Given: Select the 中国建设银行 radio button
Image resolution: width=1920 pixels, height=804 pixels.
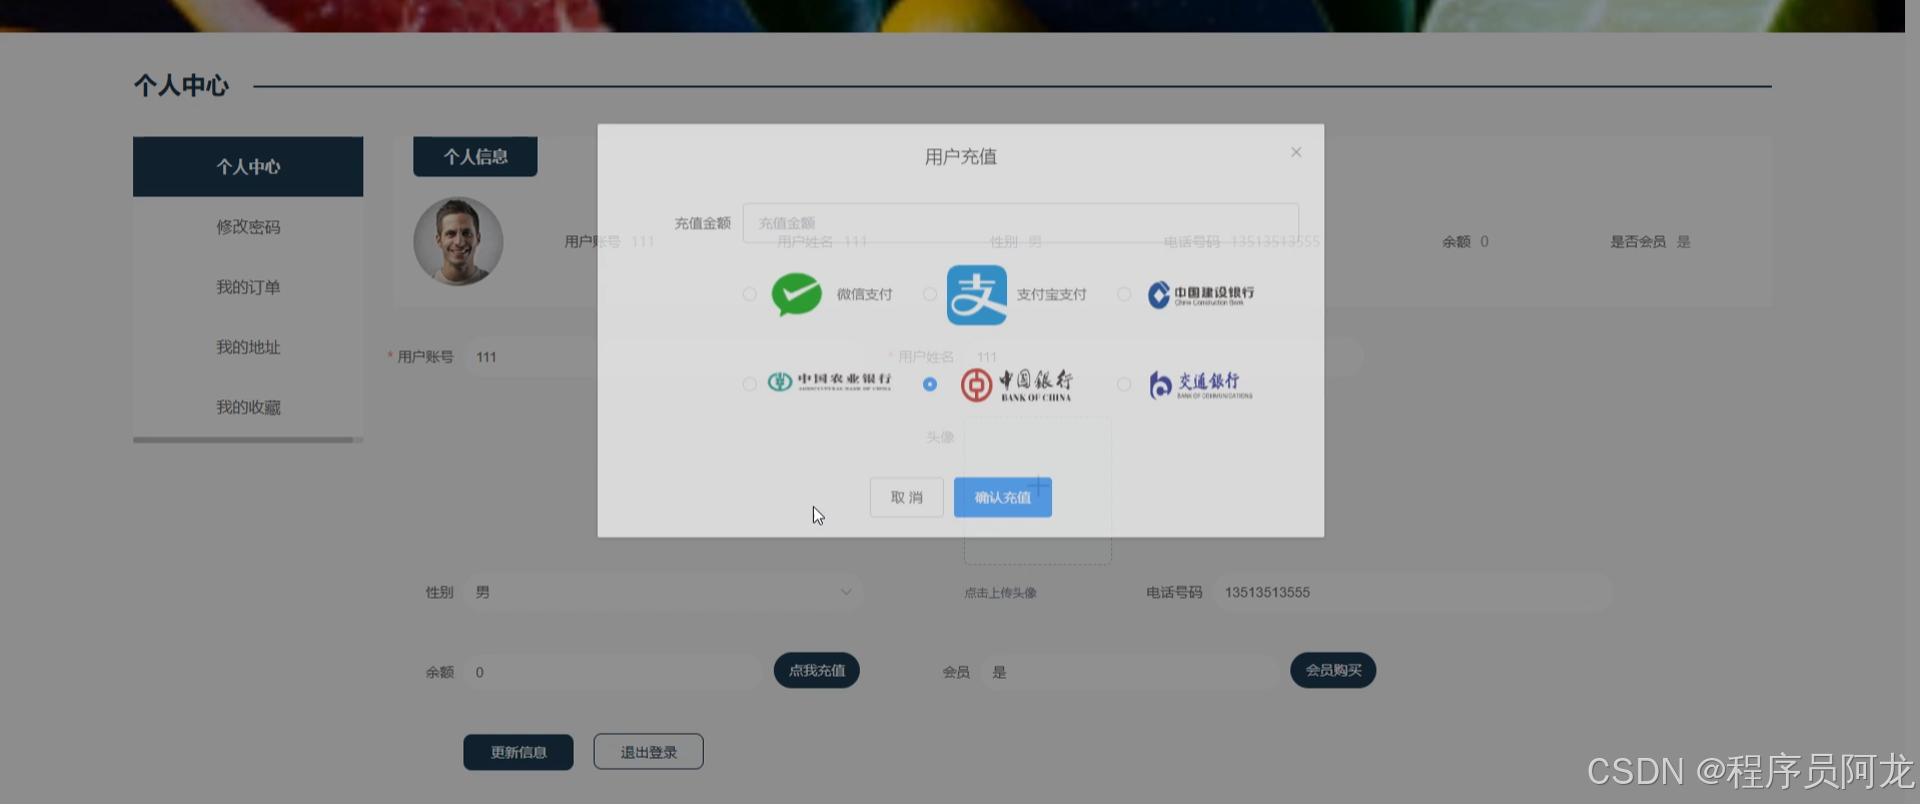Looking at the screenshot, I should point(1124,294).
